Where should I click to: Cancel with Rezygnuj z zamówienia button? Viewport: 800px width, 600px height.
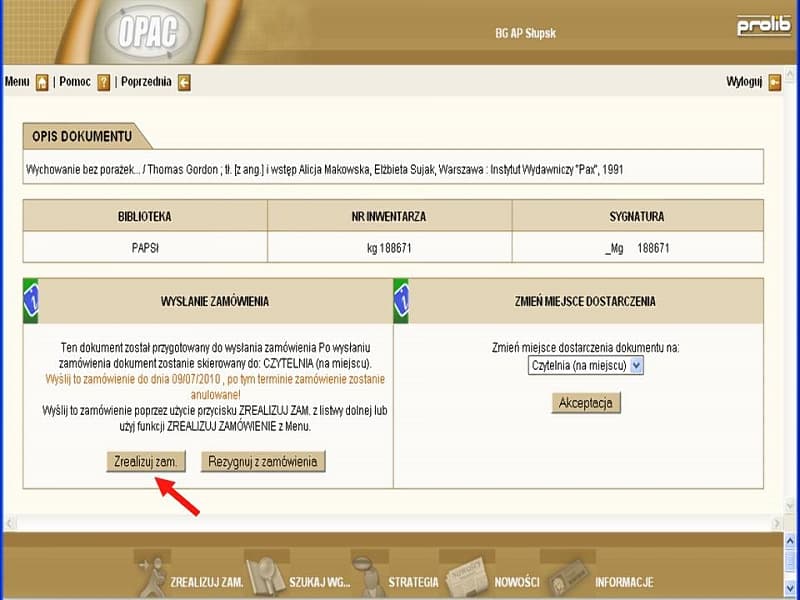pos(264,461)
